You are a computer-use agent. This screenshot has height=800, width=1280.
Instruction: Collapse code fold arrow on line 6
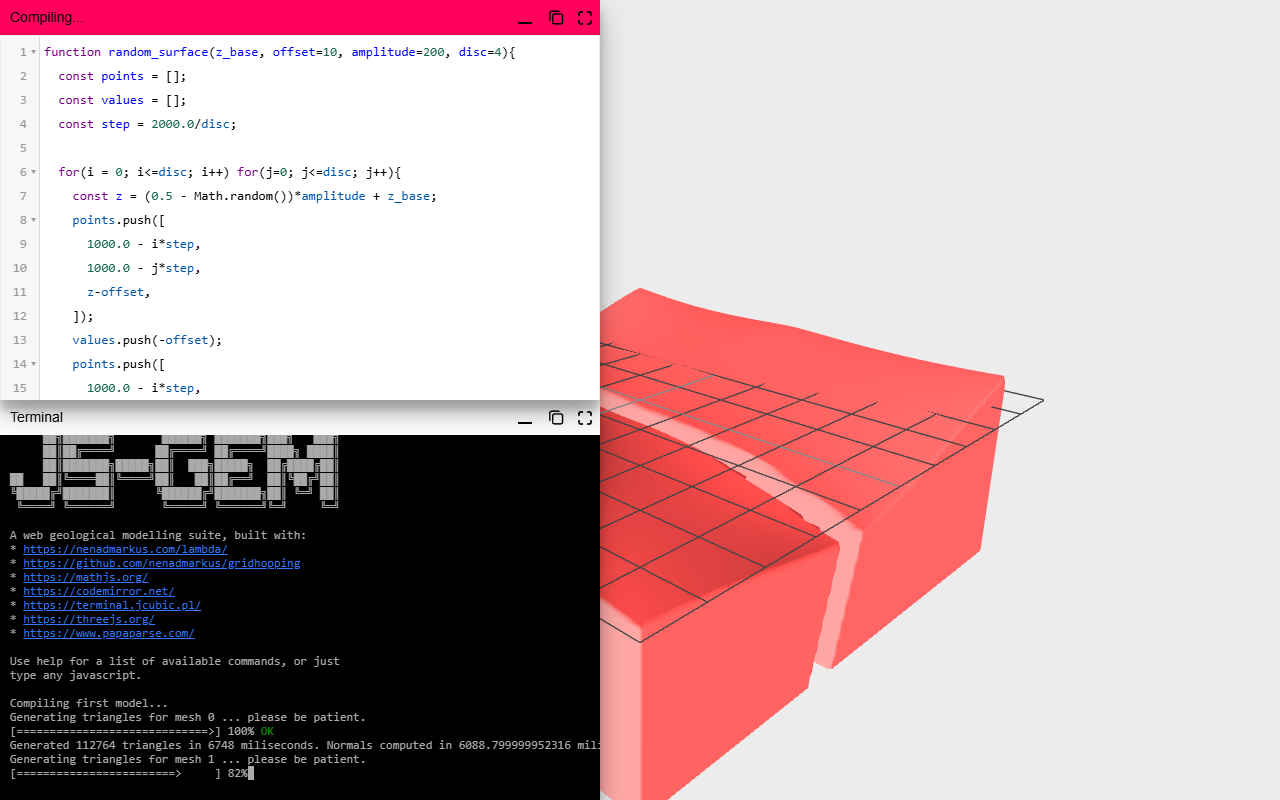coord(33,172)
